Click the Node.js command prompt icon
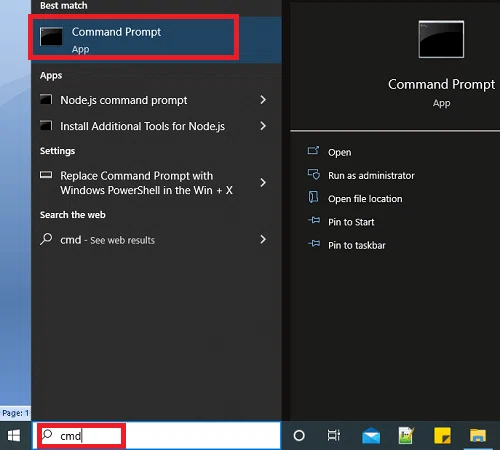This screenshot has height=450, width=500. [x=46, y=99]
